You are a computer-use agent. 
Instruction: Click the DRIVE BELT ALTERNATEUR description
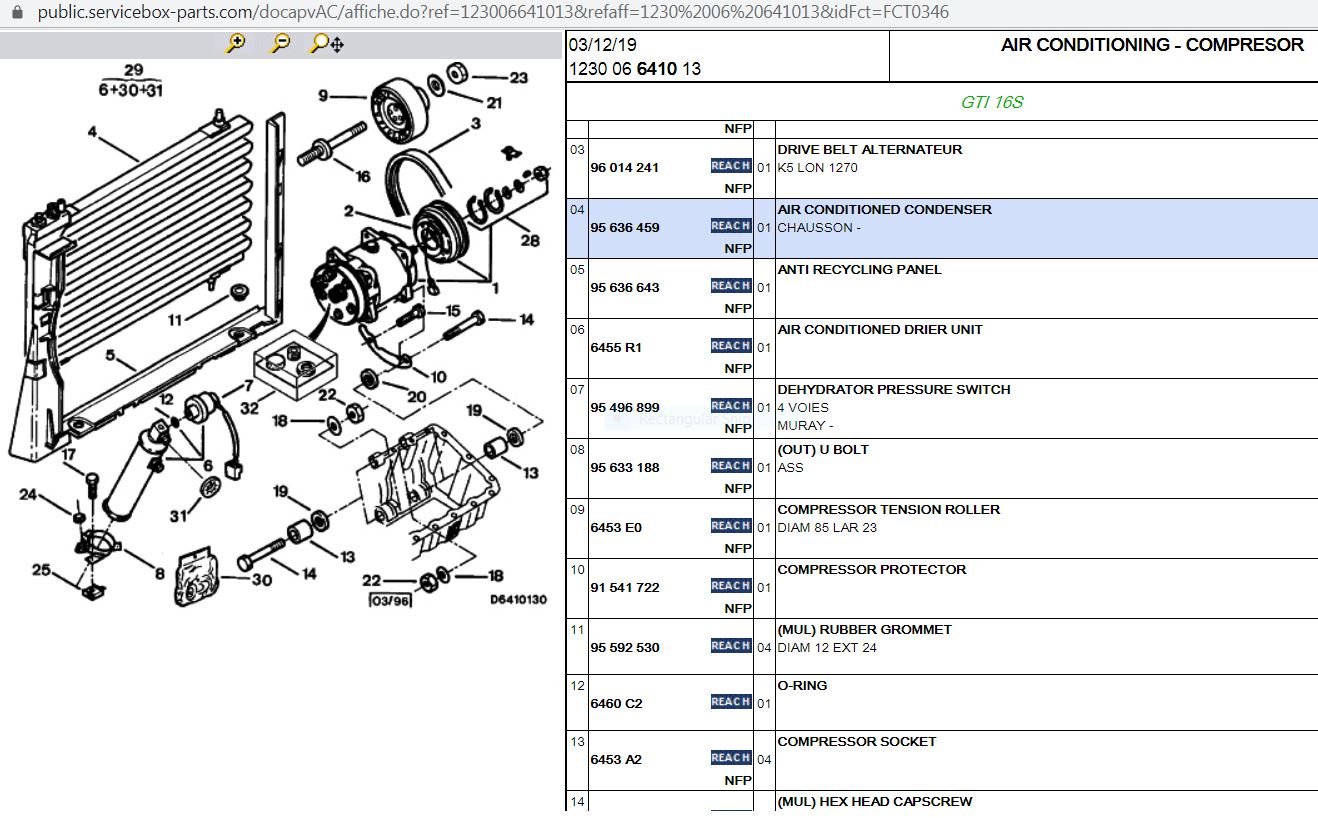pos(870,150)
